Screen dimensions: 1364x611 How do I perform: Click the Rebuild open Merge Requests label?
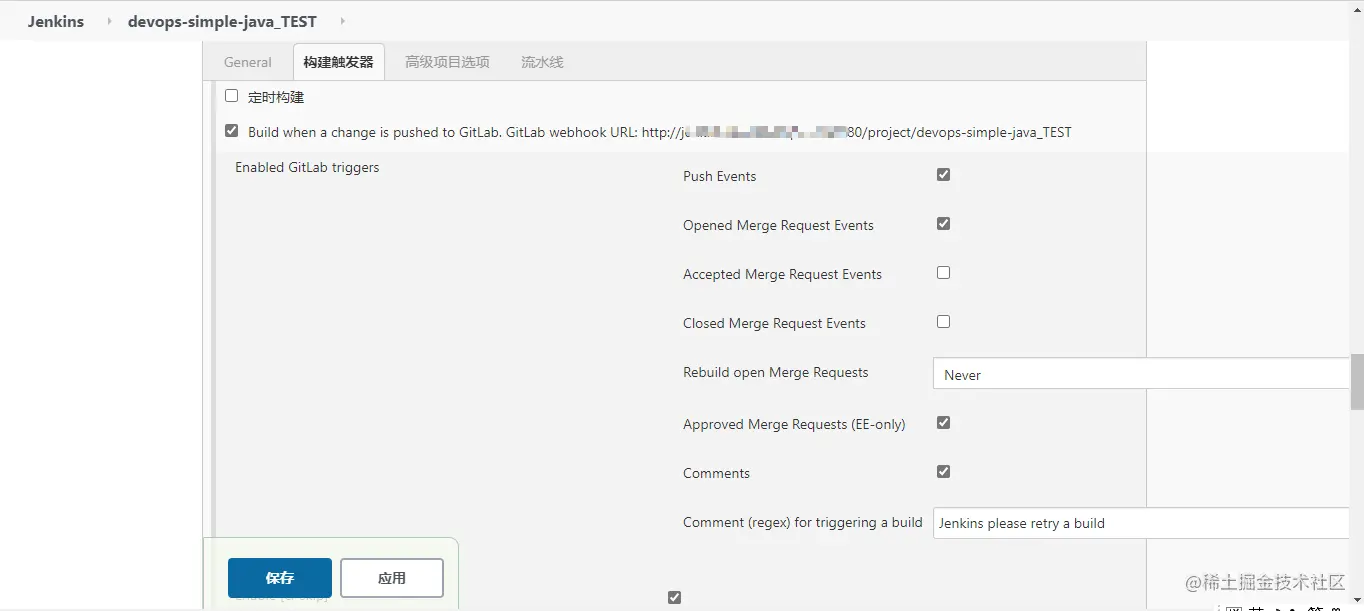pos(776,372)
